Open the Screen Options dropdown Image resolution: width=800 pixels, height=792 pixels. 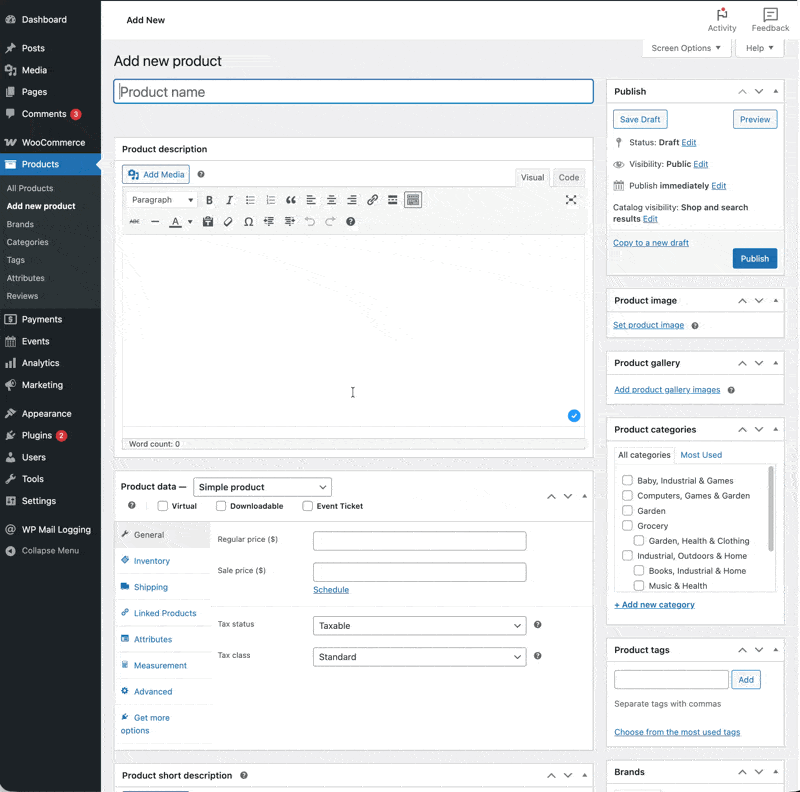click(x=686, y=47)
